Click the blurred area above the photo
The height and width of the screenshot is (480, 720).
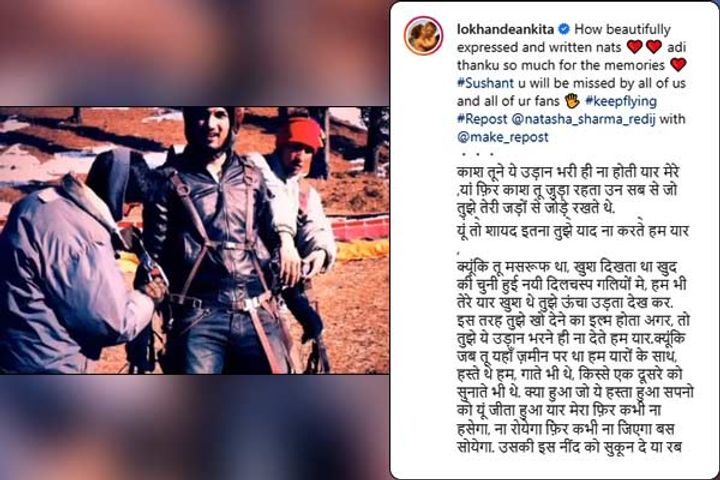click(x=194, y=53)
